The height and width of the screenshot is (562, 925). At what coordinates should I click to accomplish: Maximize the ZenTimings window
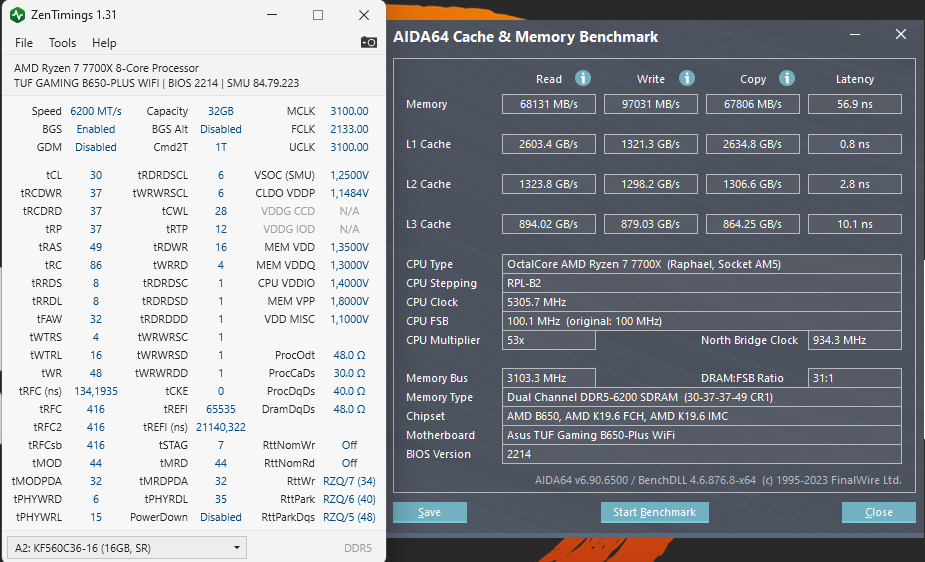click(x=318, y=15)
